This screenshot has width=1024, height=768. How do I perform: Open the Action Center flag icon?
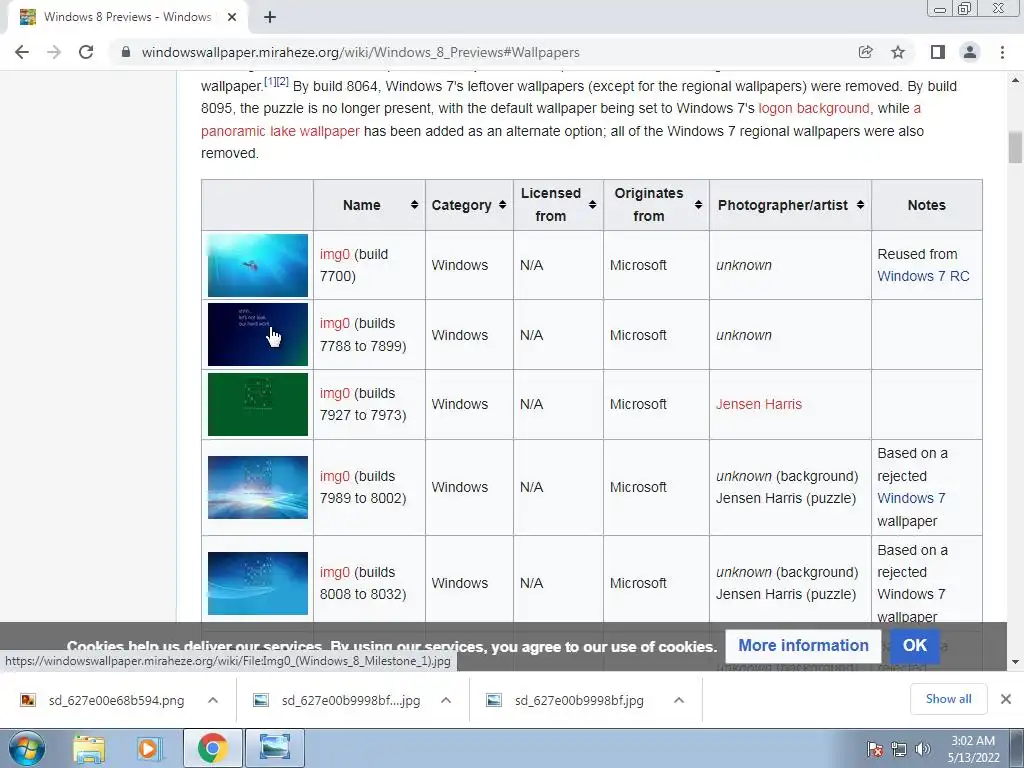(x=875, y=749)
